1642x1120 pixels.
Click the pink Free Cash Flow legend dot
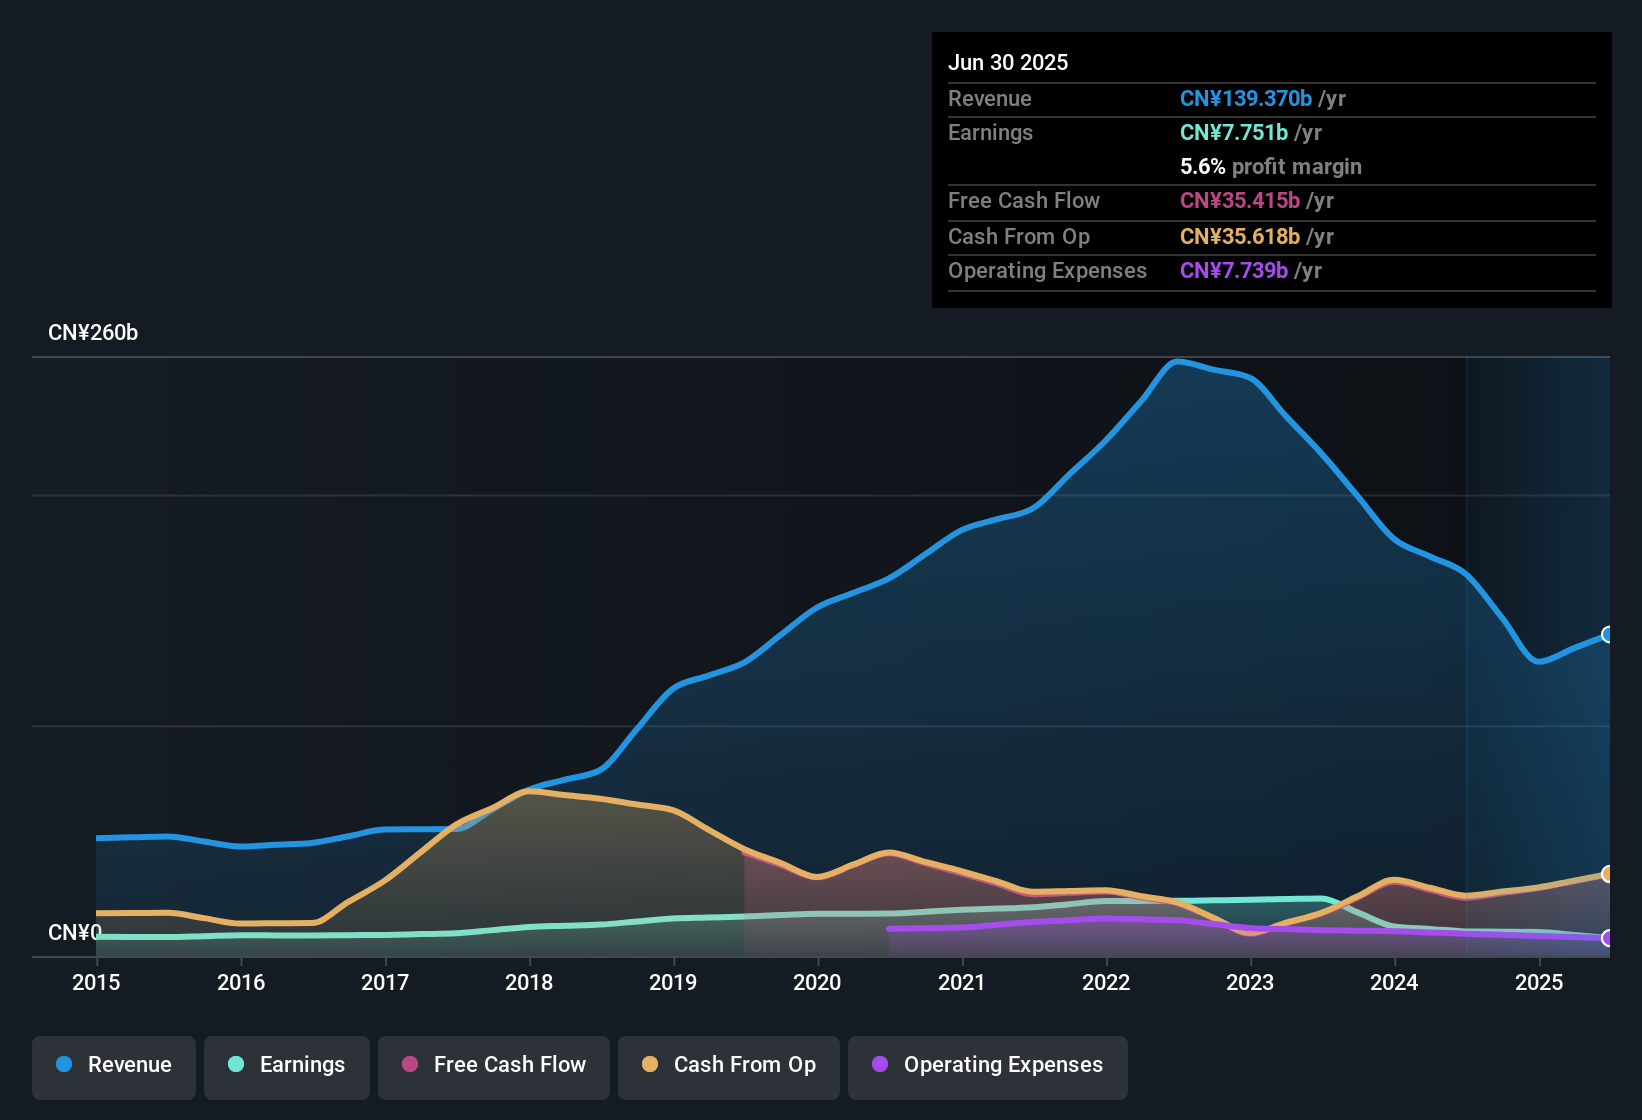click(410, 1065)
